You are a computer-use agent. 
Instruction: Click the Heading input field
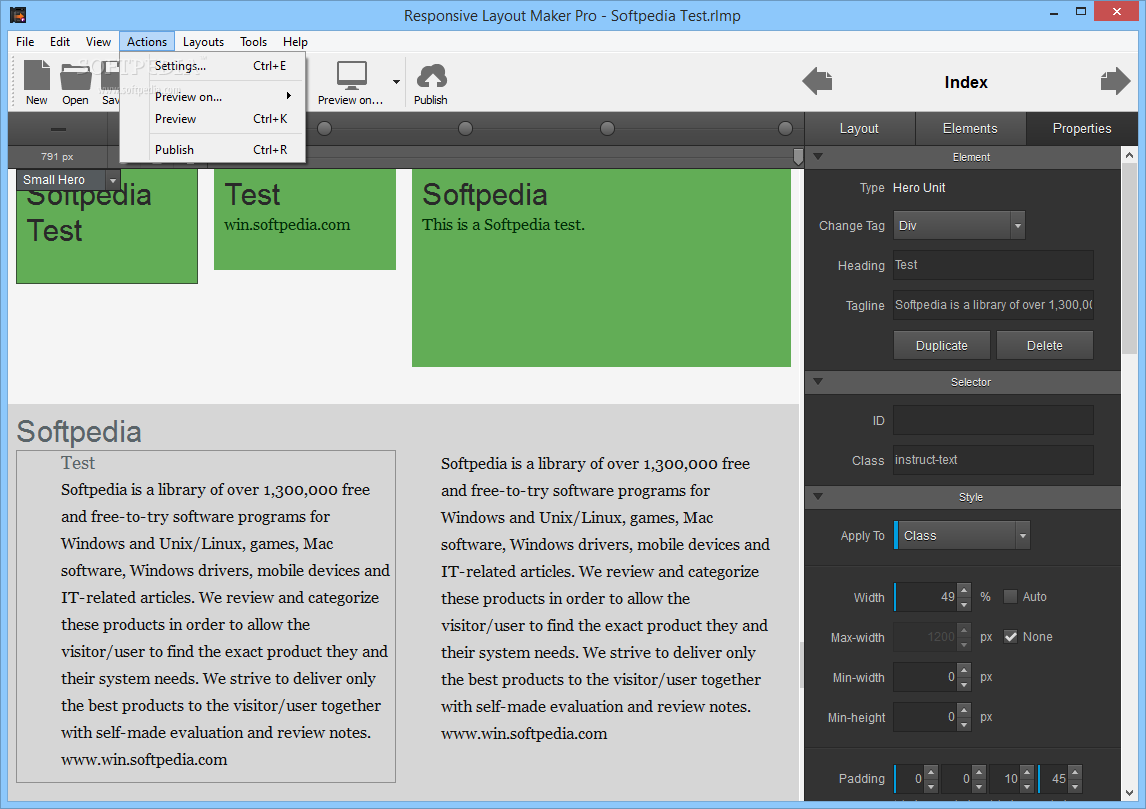pos(993,265)
